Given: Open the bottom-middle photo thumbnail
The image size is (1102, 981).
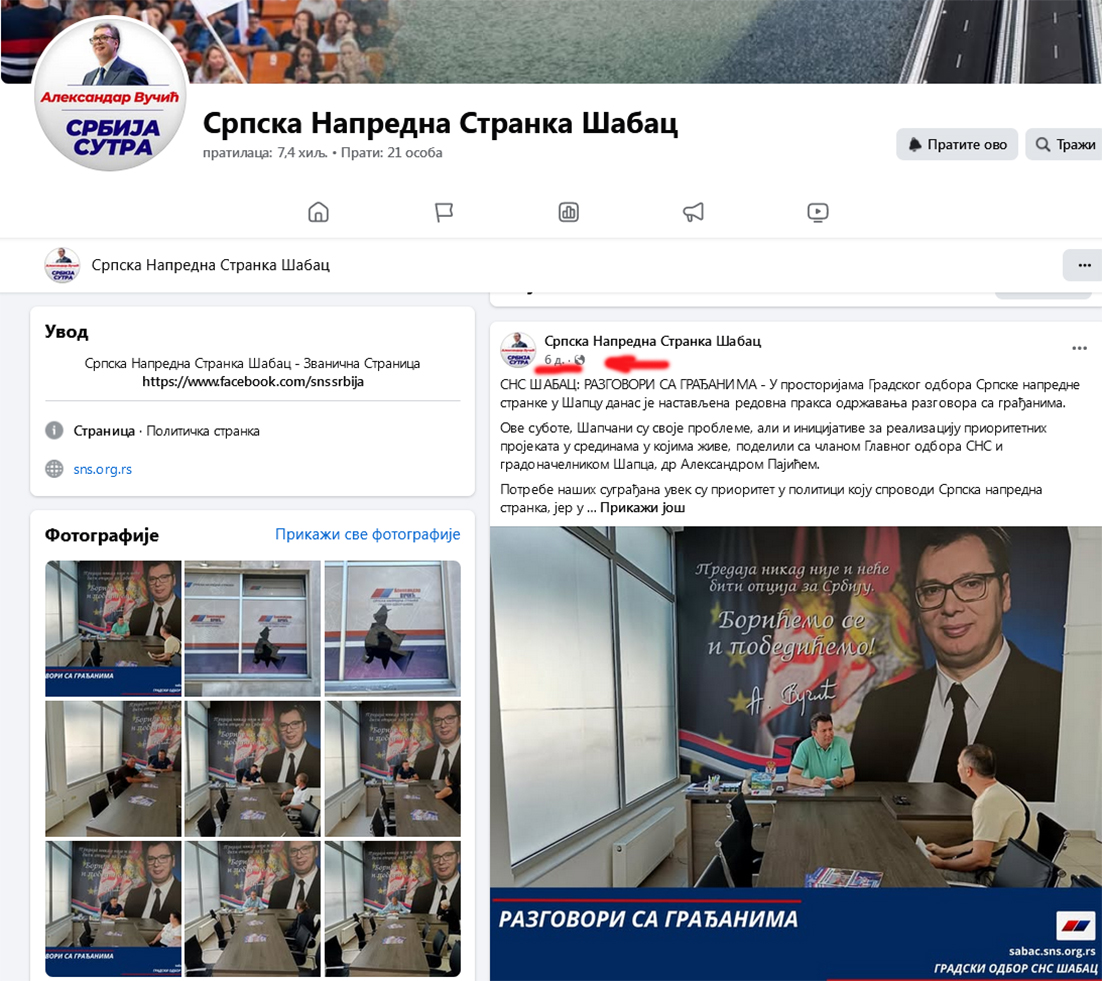Looking at the screenshot, I should point(252,909).
